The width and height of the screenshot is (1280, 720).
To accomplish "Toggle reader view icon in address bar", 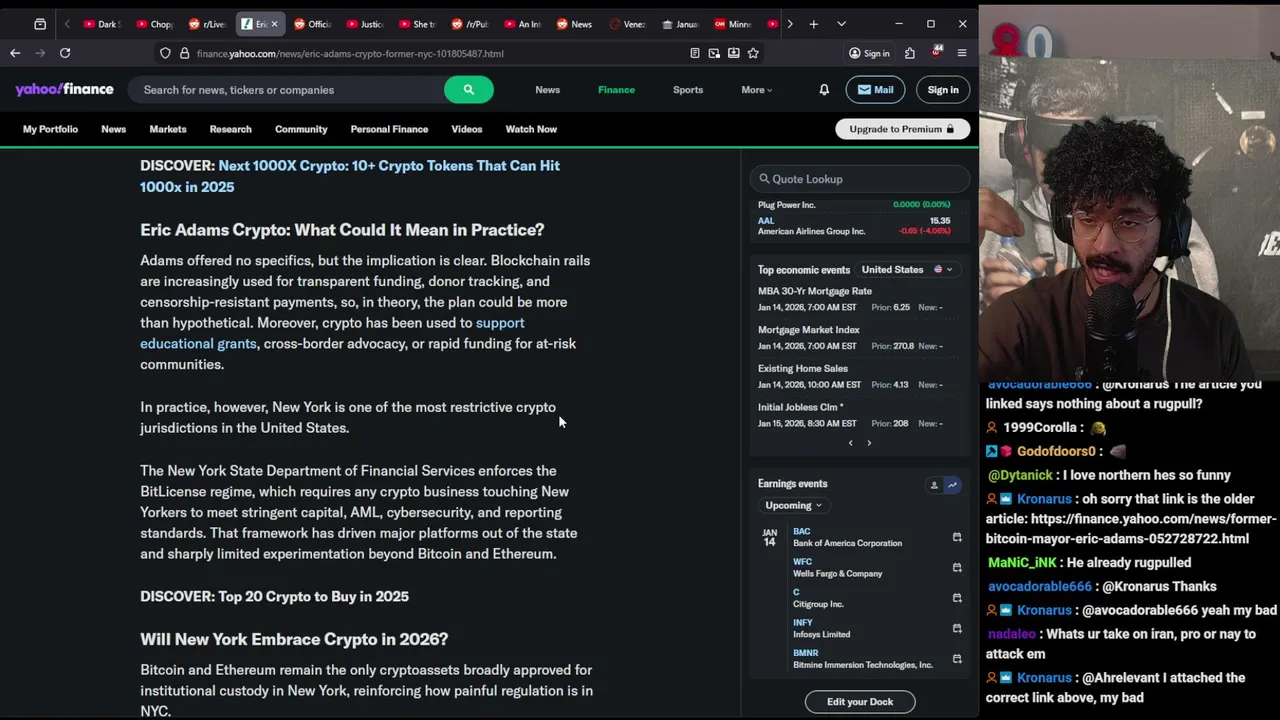I will pos(695,53).
